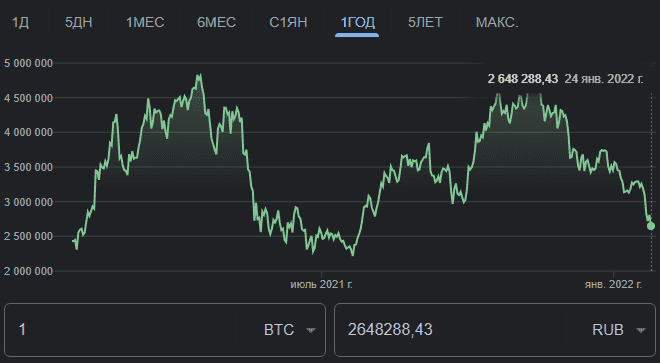
Task: Select the 5ДН range tab
Action: [79, 22]
